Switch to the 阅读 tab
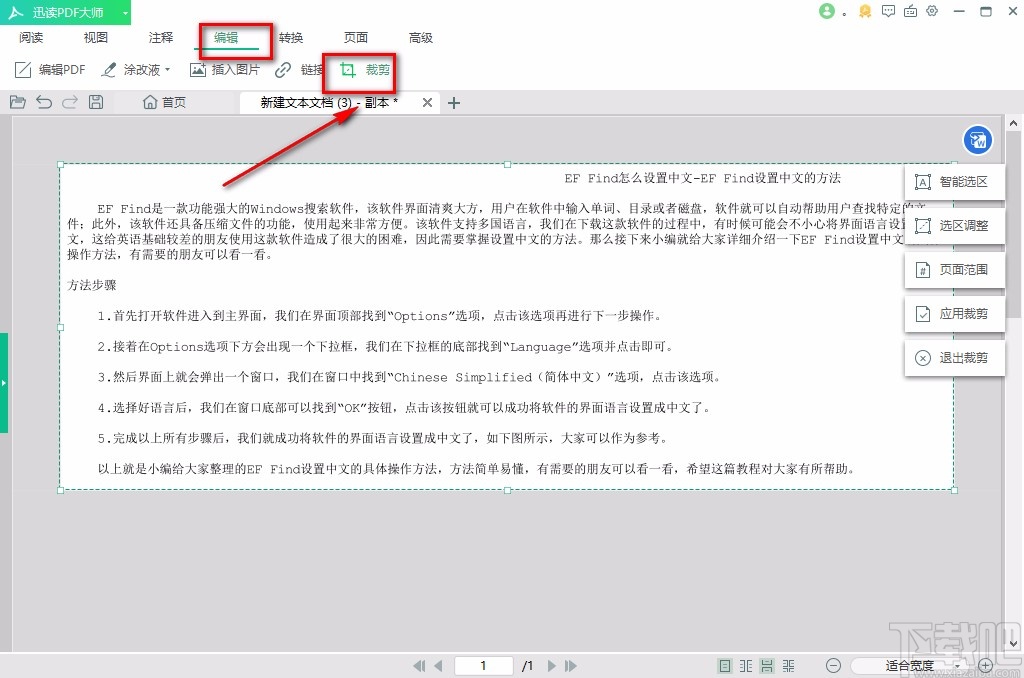The image size is (1024, 678). pyautogui.click(x=31, y=38)
